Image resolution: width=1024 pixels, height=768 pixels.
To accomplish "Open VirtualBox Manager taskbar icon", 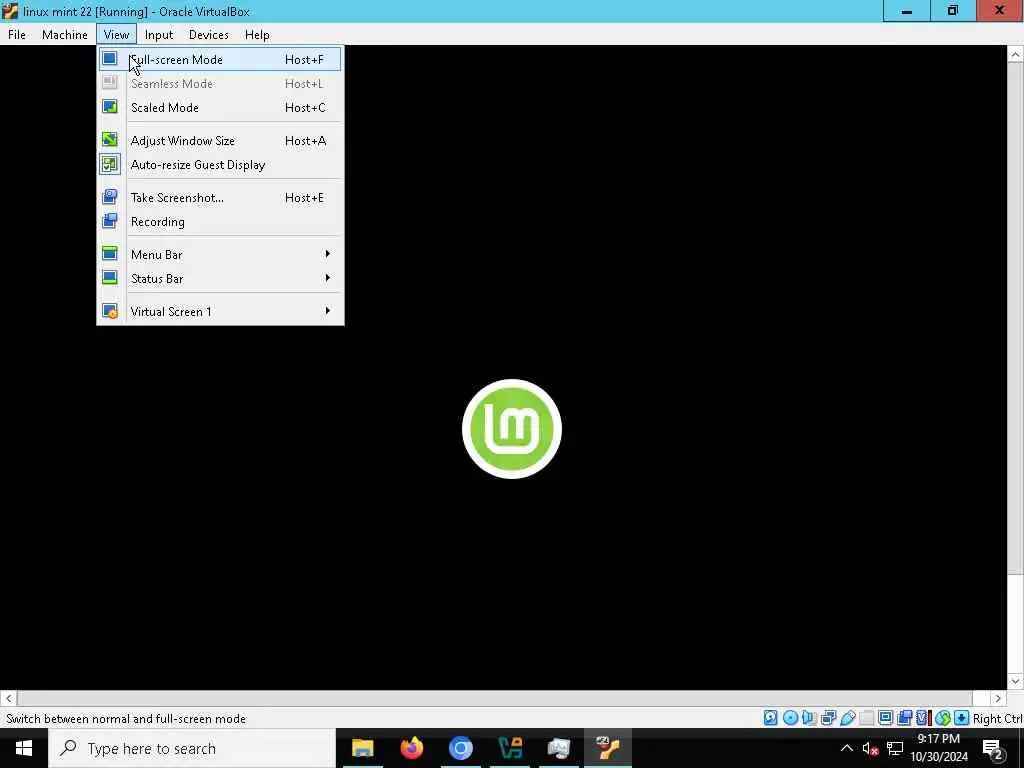I will (510, 748).
